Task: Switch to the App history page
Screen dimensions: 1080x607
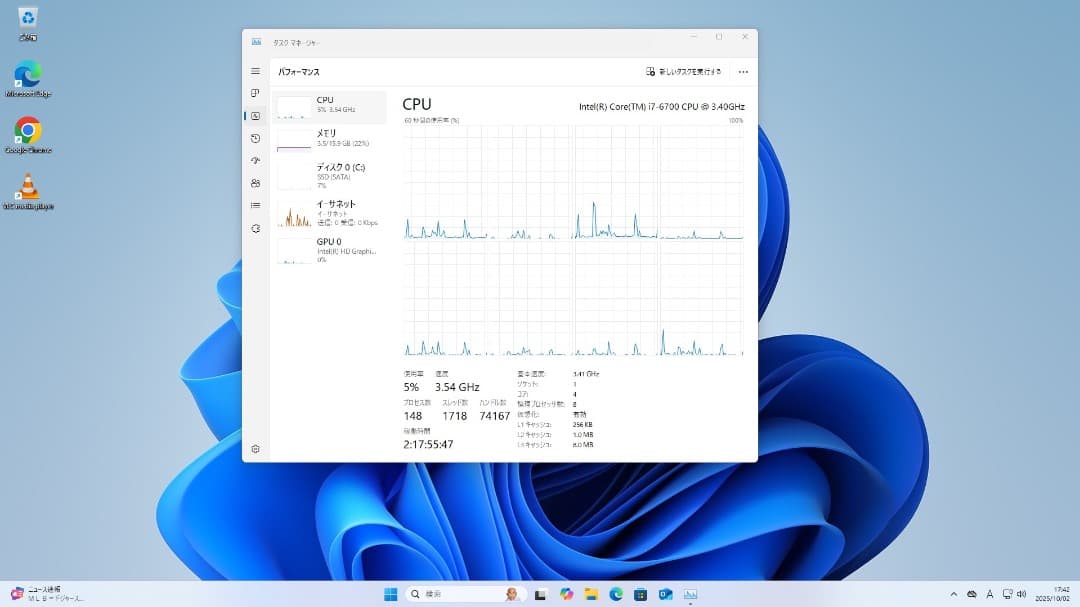Action: (255, 139)
